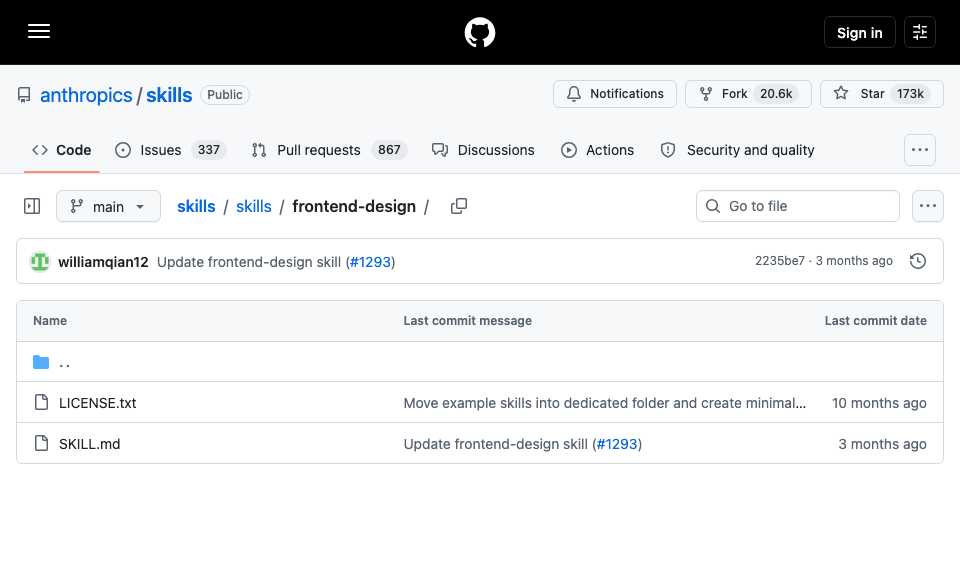This screenshot has height=570, width=960.
Task: Copy the frontend-design path
Action: click(459, 206)
